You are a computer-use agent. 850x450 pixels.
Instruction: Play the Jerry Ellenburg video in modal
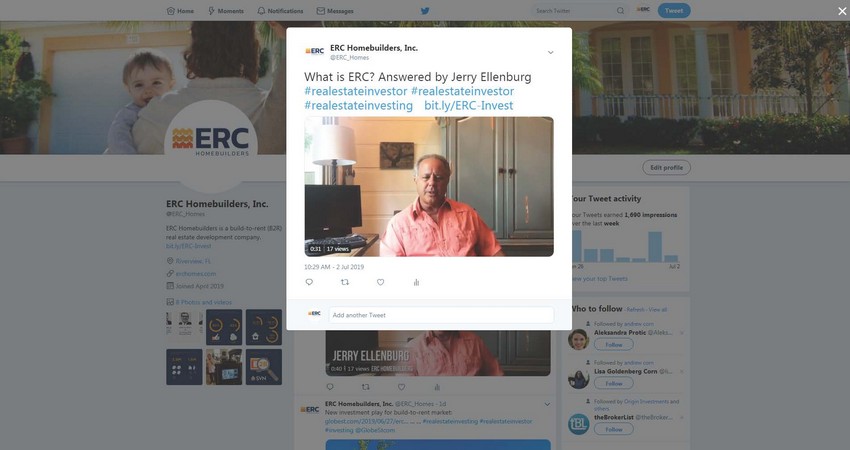pyautogui.click(x=429, y=187)
